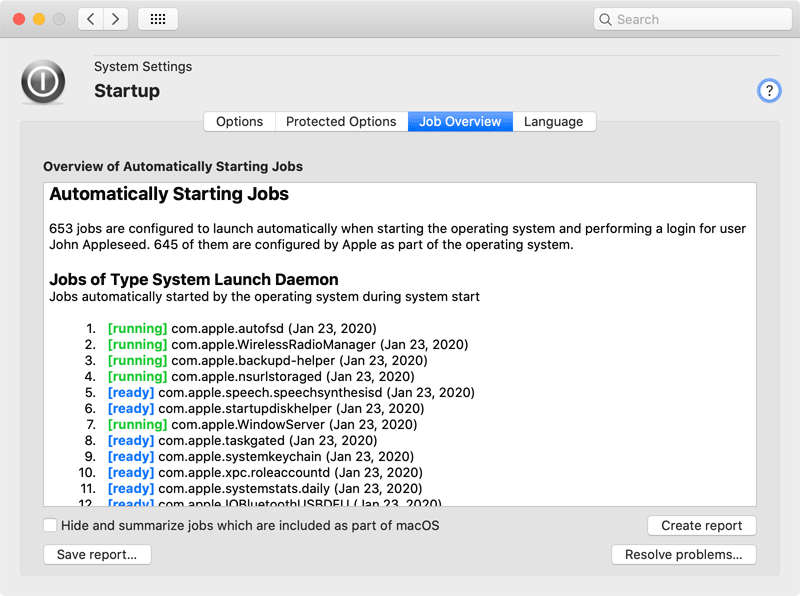The height and width of the screenshot is (596, 800).
Task: Click the magnifying glass in the search field
Action: click(x=605, y=19)
